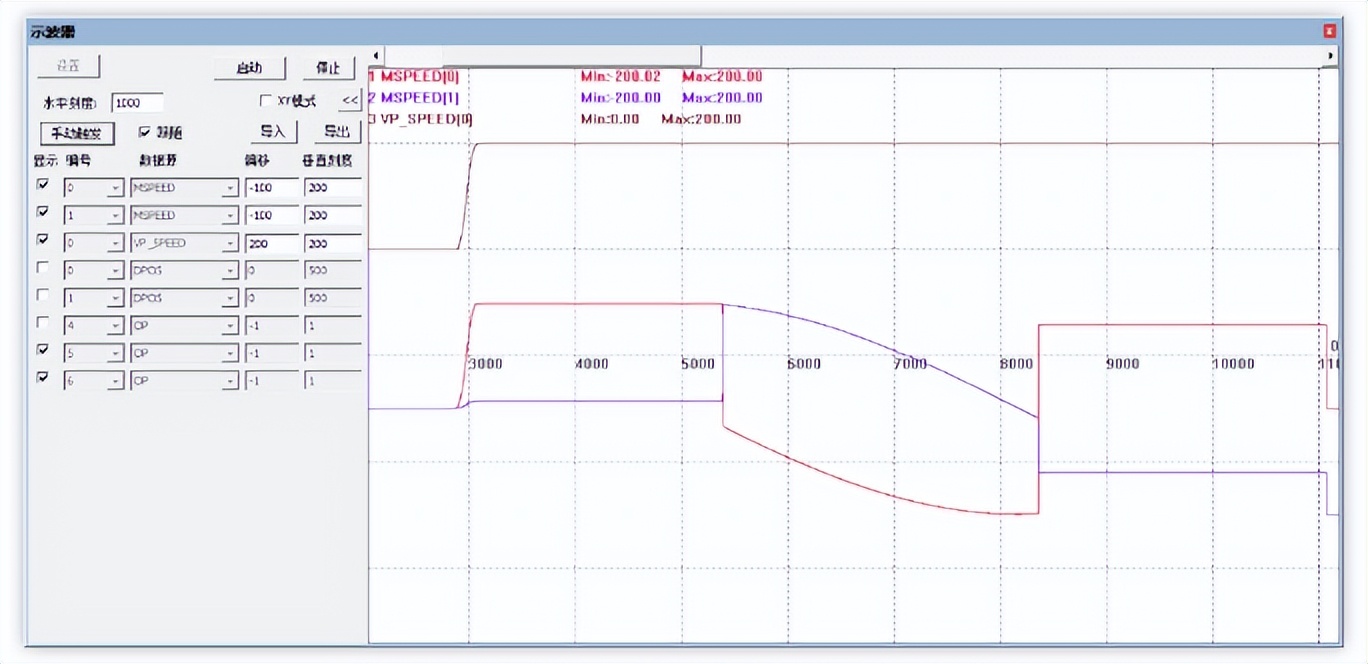Screen dimensions: 1368x664
Task: Toggle the 跟随 (follow) checkbox
Action: point(144,132)
